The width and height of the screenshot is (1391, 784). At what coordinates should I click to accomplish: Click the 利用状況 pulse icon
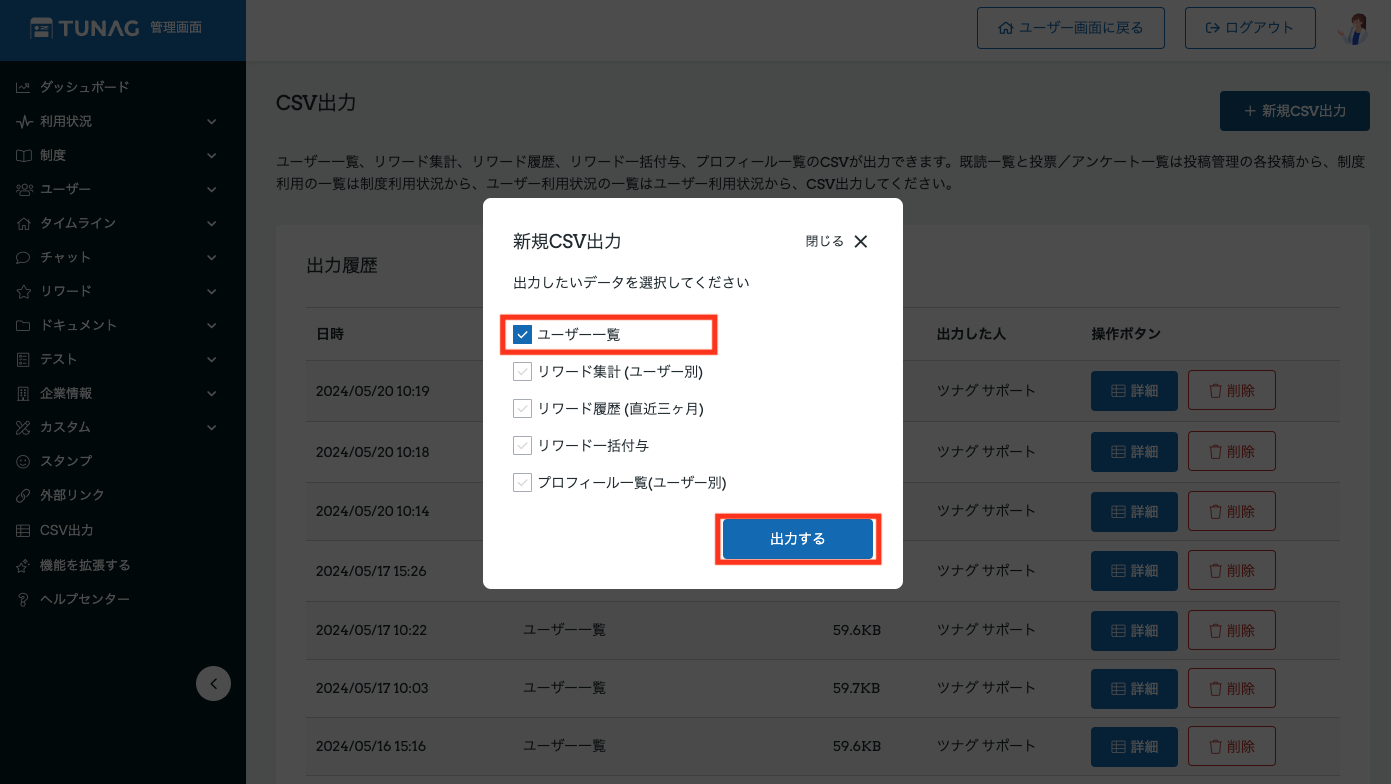pos(23,122)
